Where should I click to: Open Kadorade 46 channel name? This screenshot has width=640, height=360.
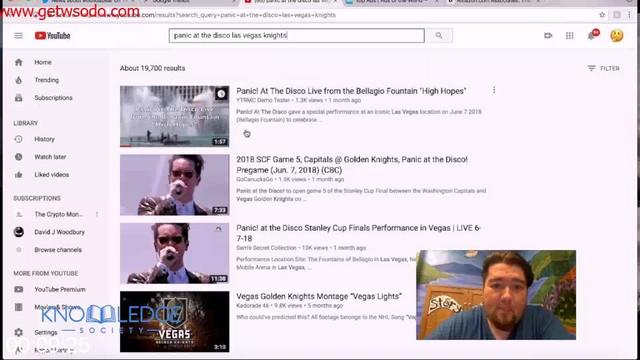tap(253, 306)
